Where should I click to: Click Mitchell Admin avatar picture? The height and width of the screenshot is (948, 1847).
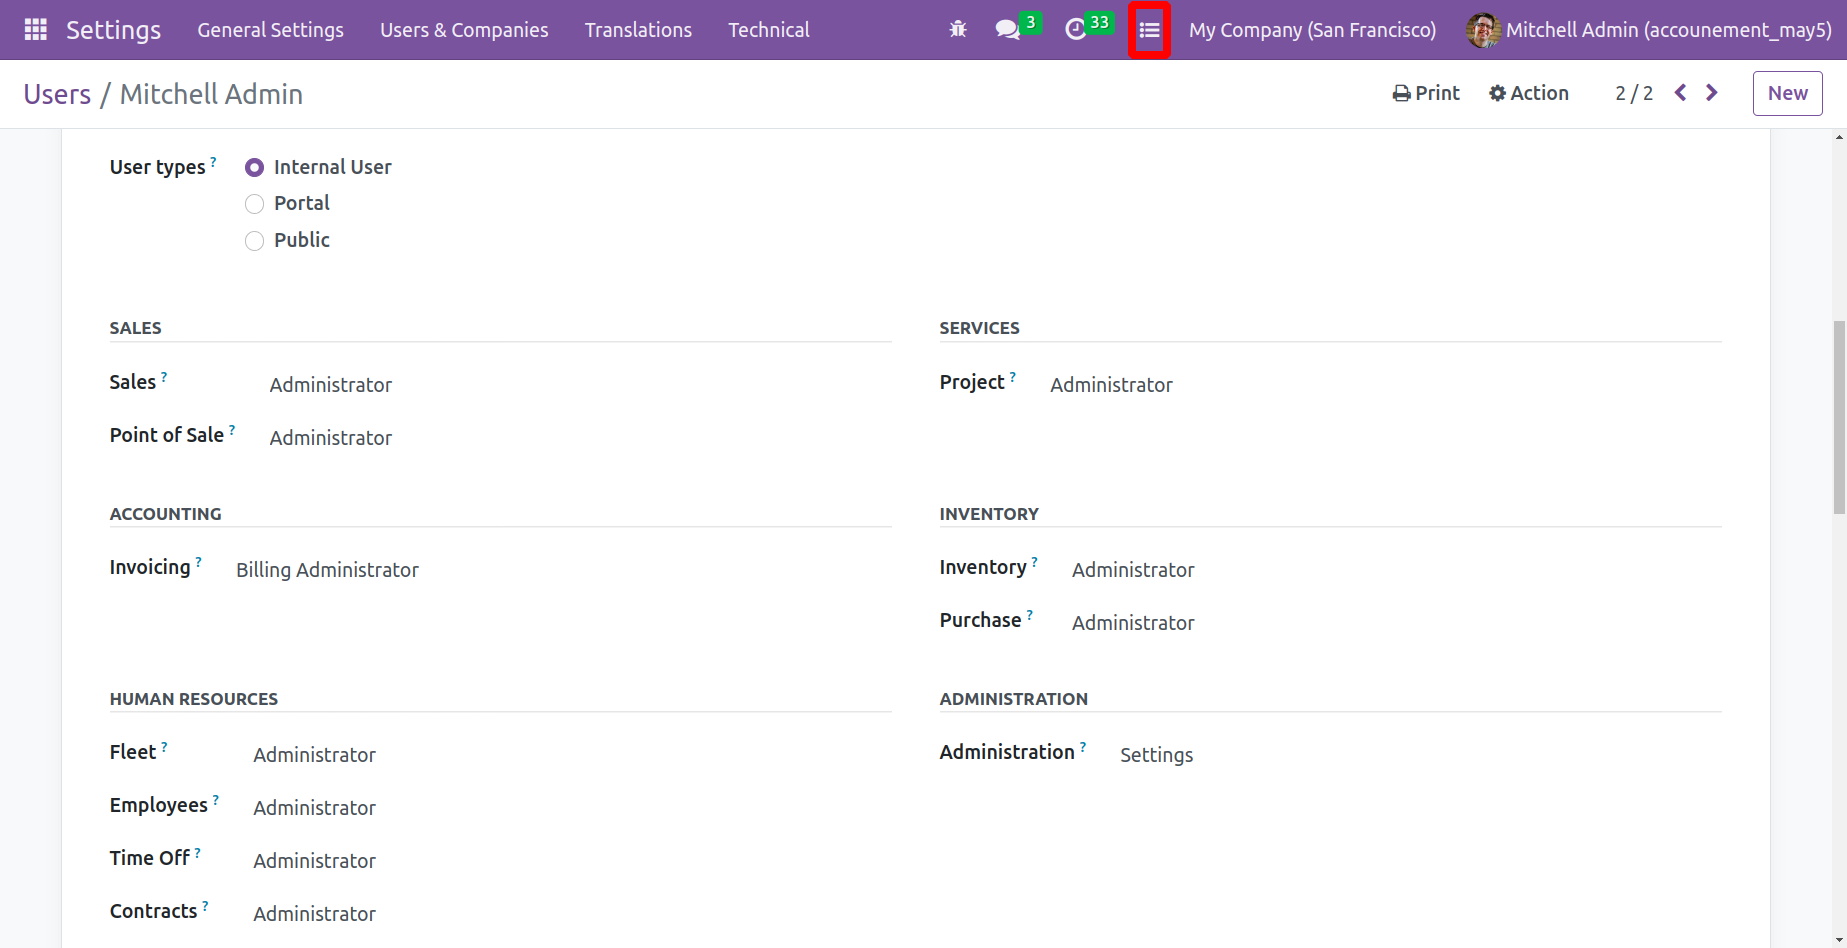tap(1482, 30)
